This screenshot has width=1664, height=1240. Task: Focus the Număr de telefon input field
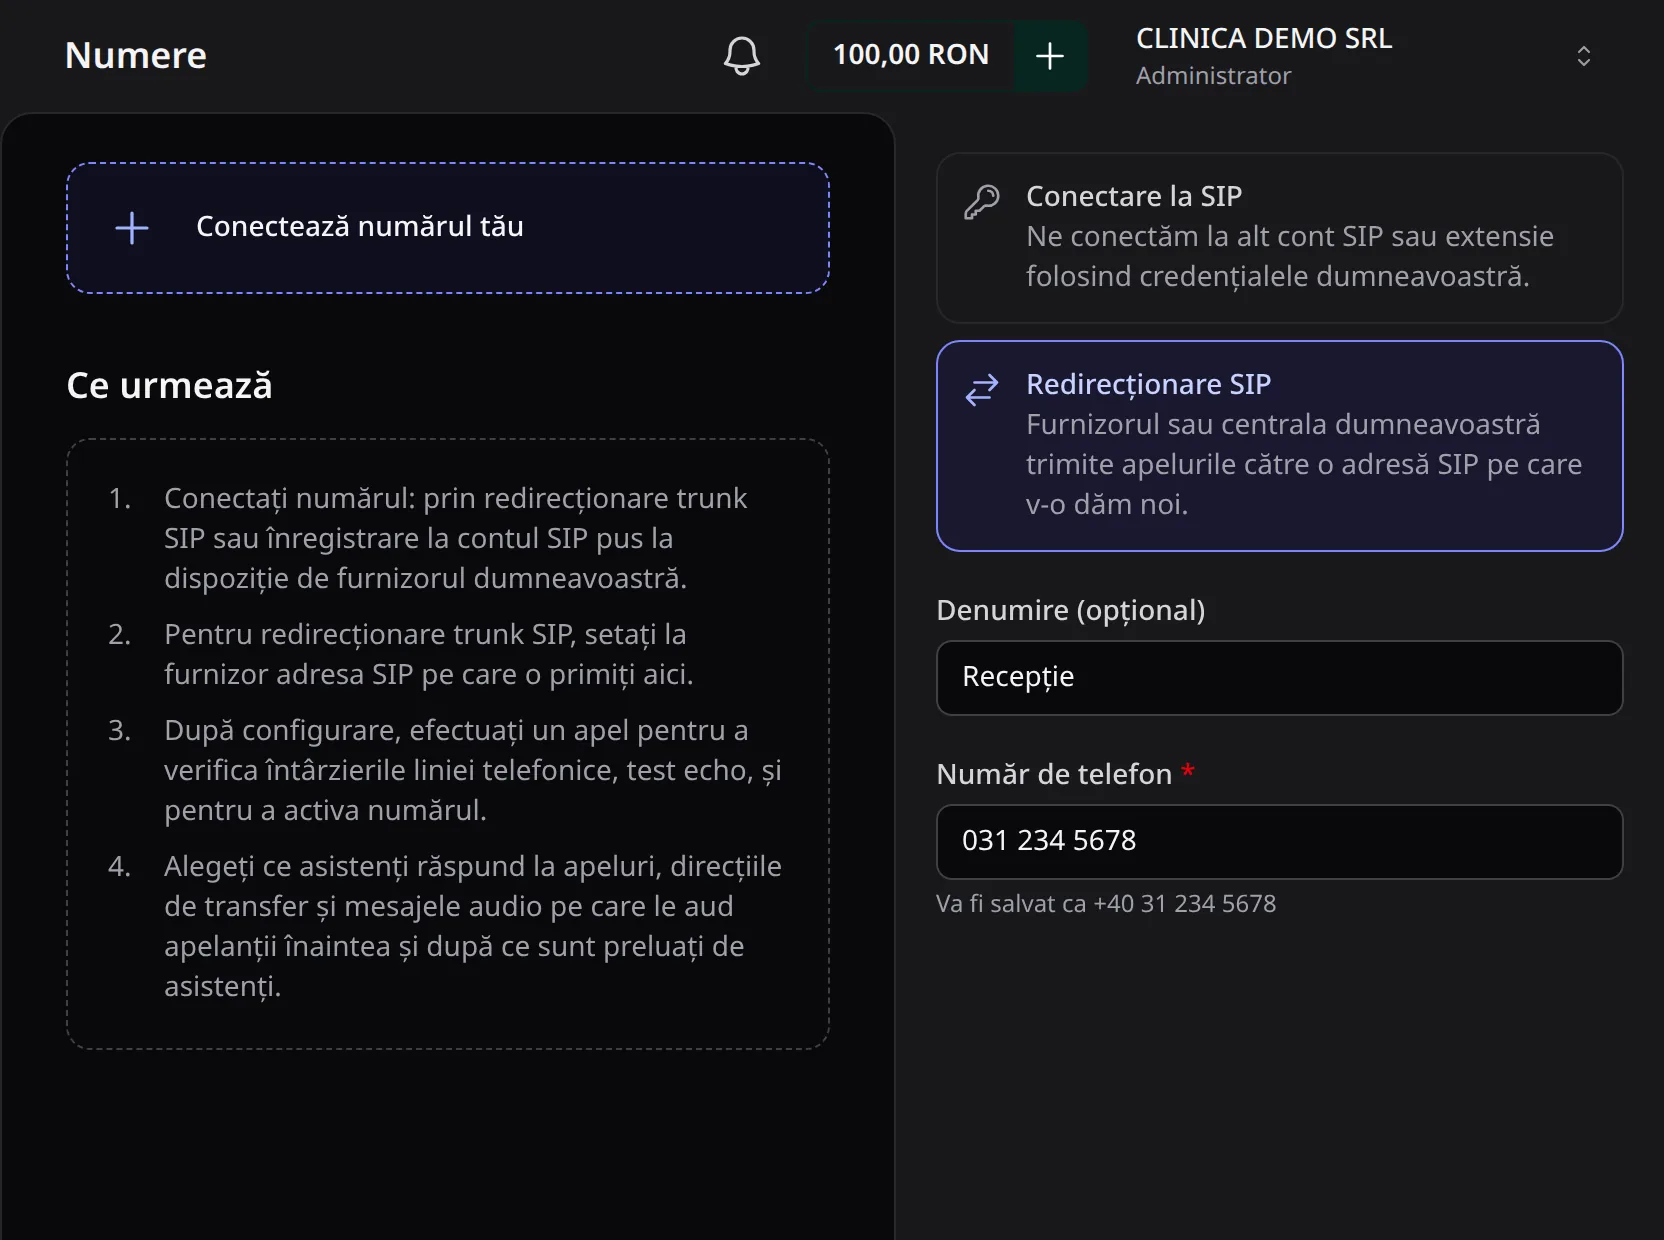click(1279, 842)
